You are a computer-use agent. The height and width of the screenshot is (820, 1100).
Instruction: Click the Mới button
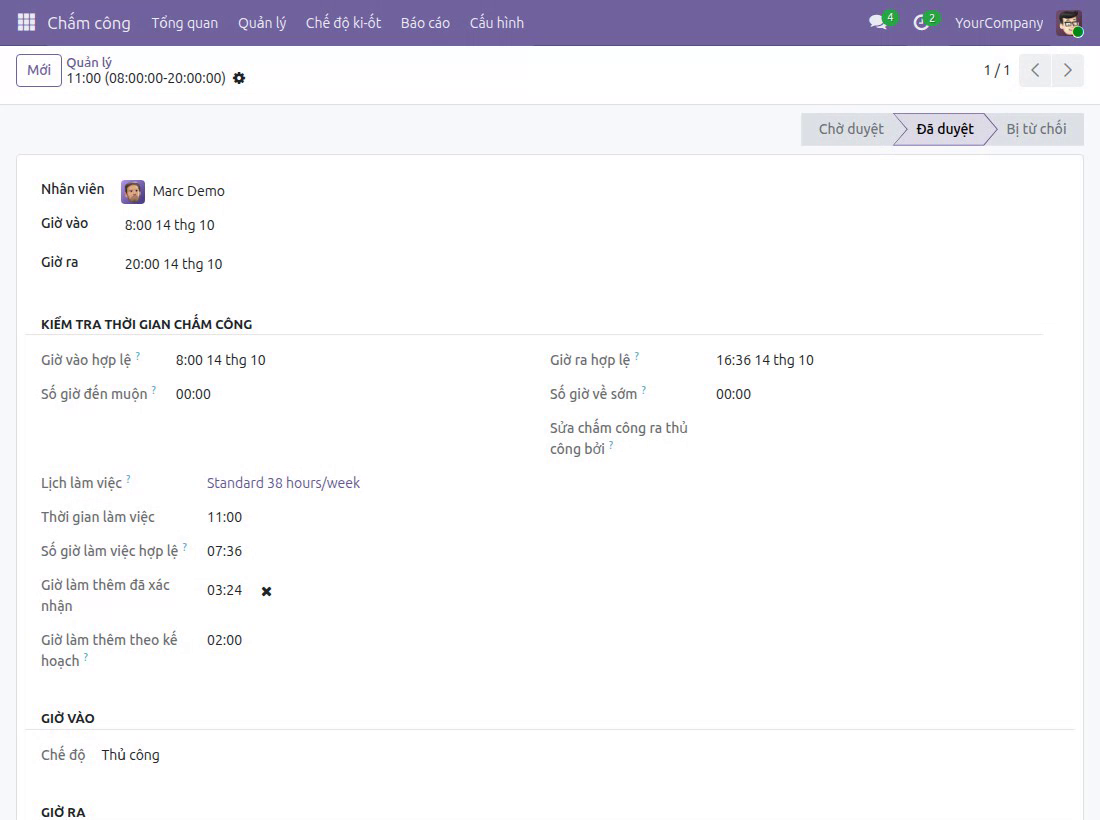point(39,70)
